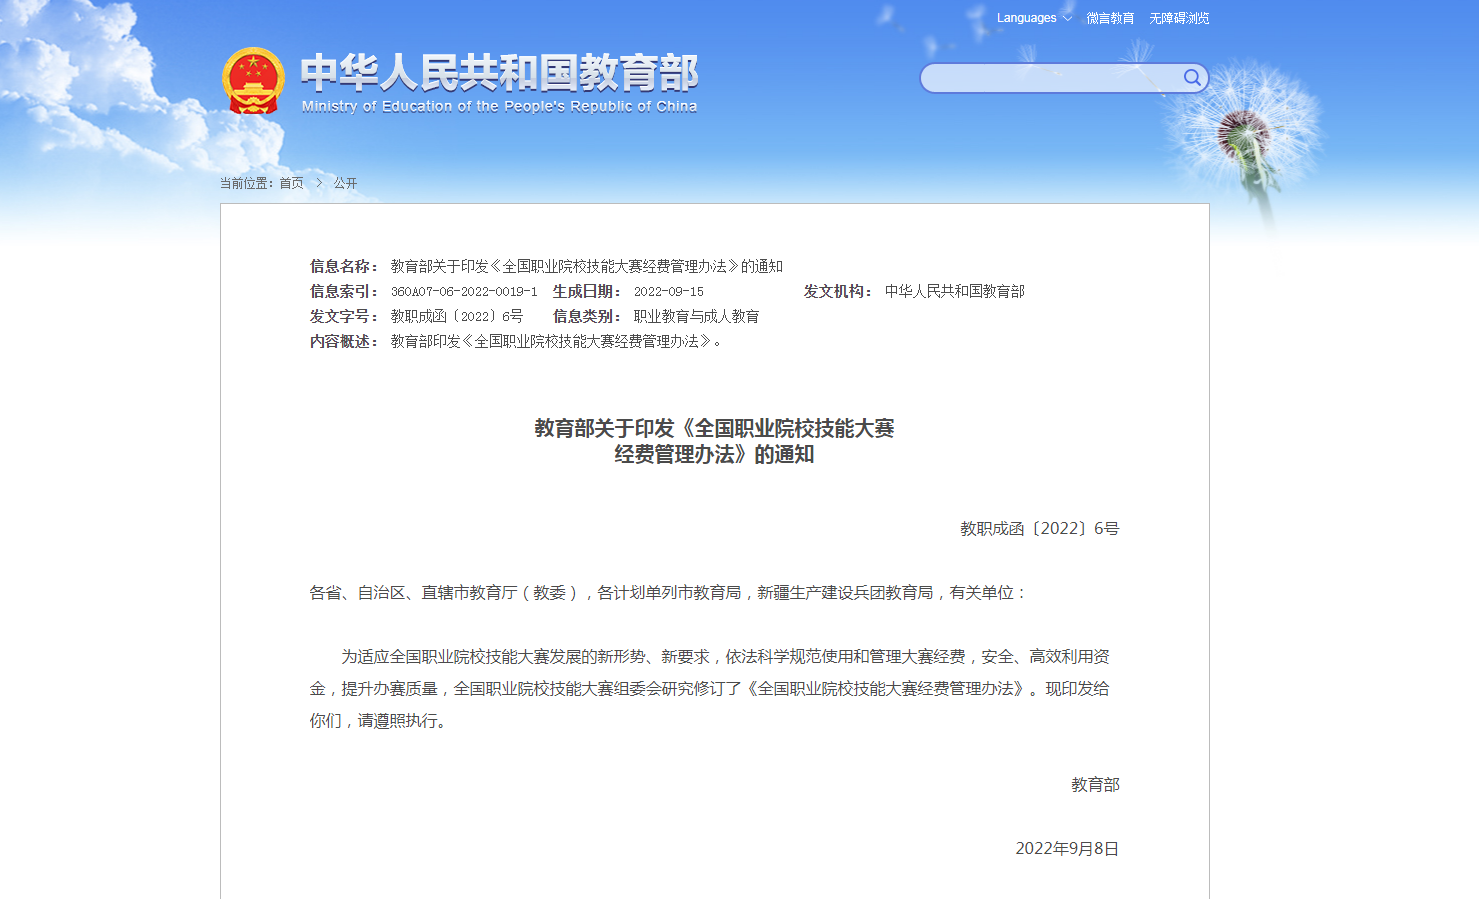Click the search magnifier icon

click(x=1191, y=78)
